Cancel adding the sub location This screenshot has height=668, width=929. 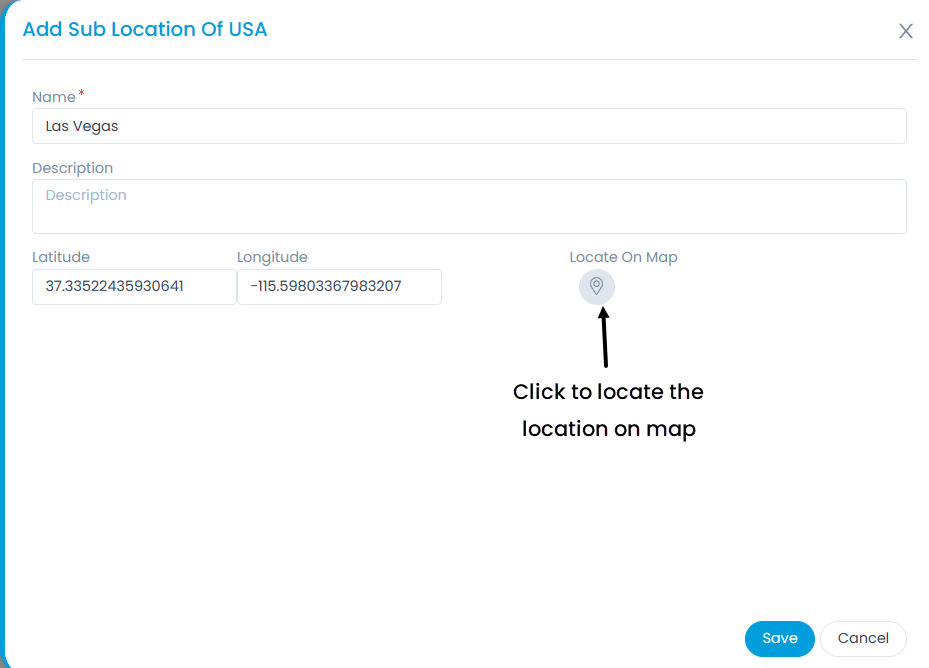coord(862,638)
